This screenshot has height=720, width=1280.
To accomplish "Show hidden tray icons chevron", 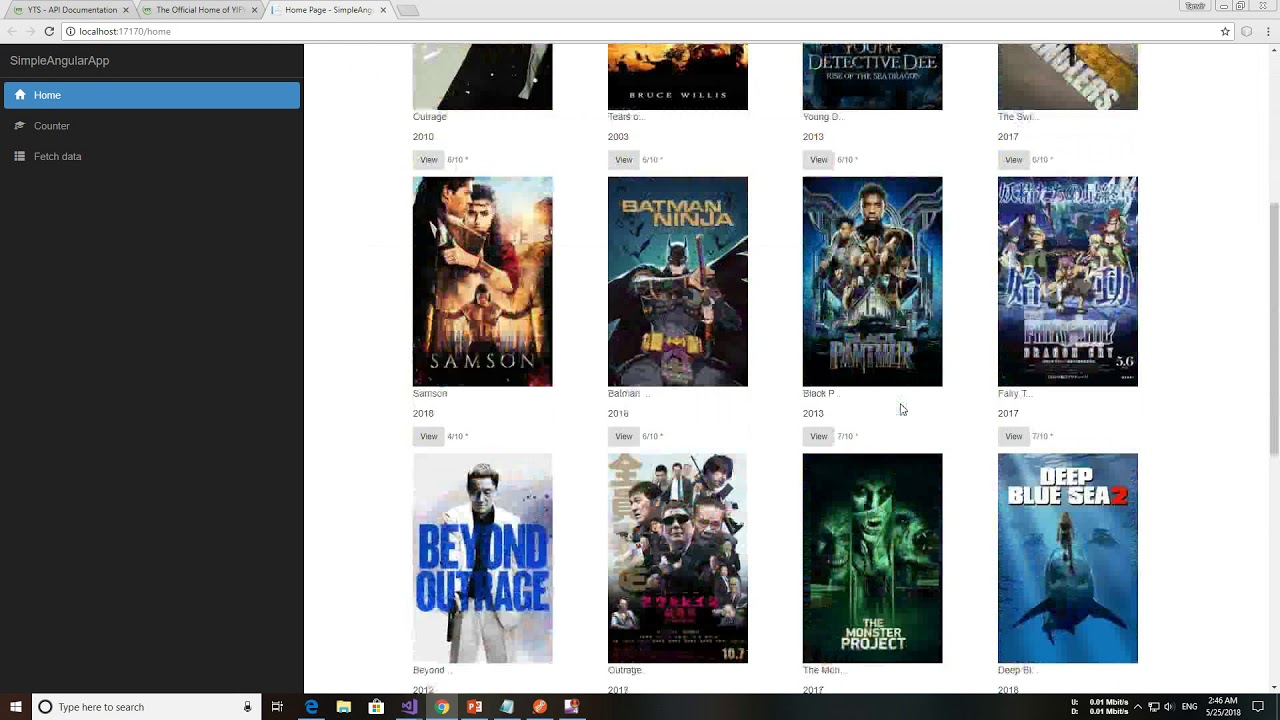I will 1138,707.
